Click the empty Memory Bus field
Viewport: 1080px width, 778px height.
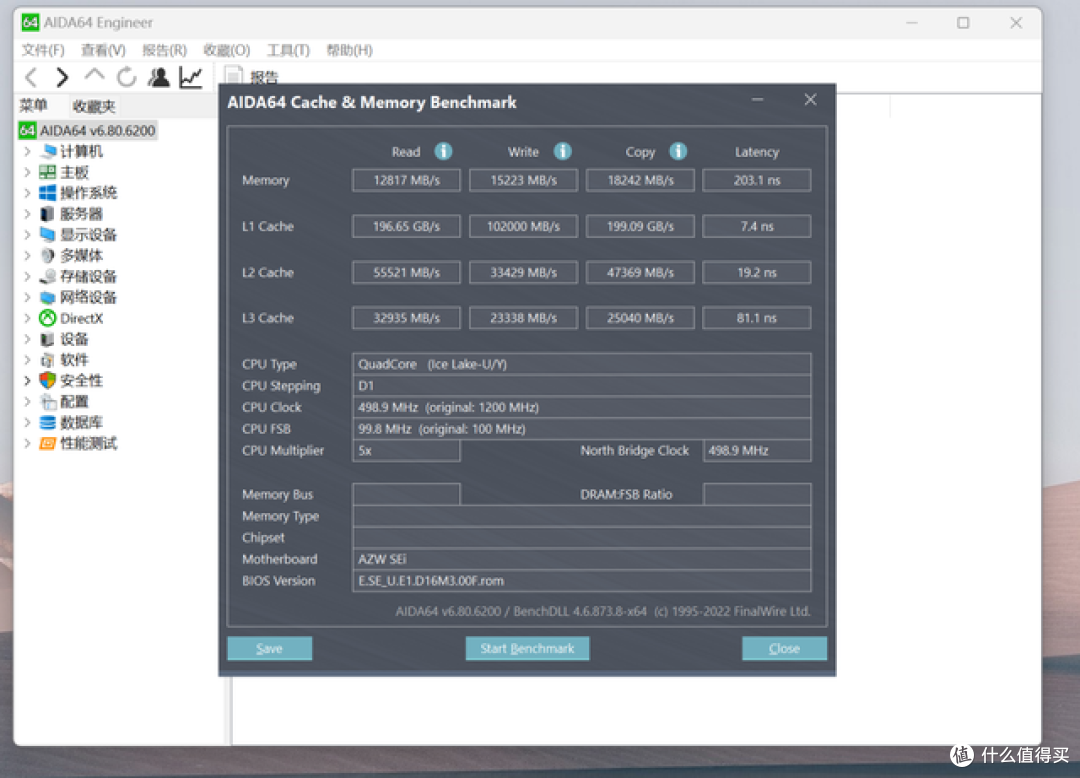click(x=406, y=494)
